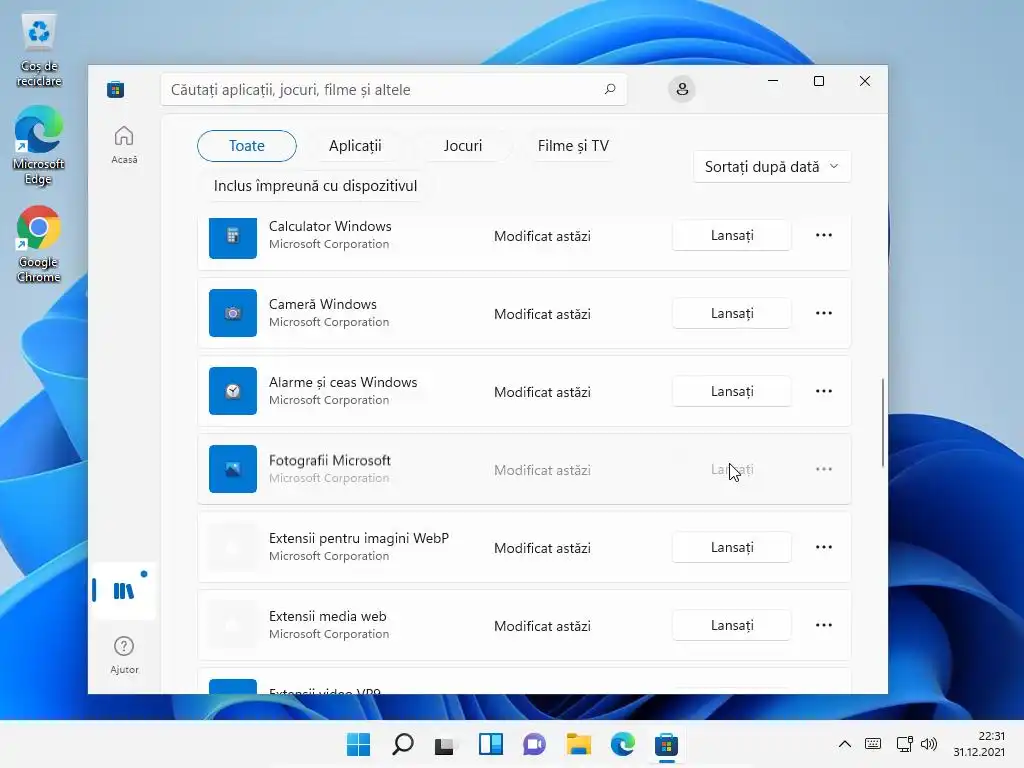Screen dimensions: 1024x768
Task: Select Inclus împreună cu dispozitivul filter
Action: coord(315,185)
